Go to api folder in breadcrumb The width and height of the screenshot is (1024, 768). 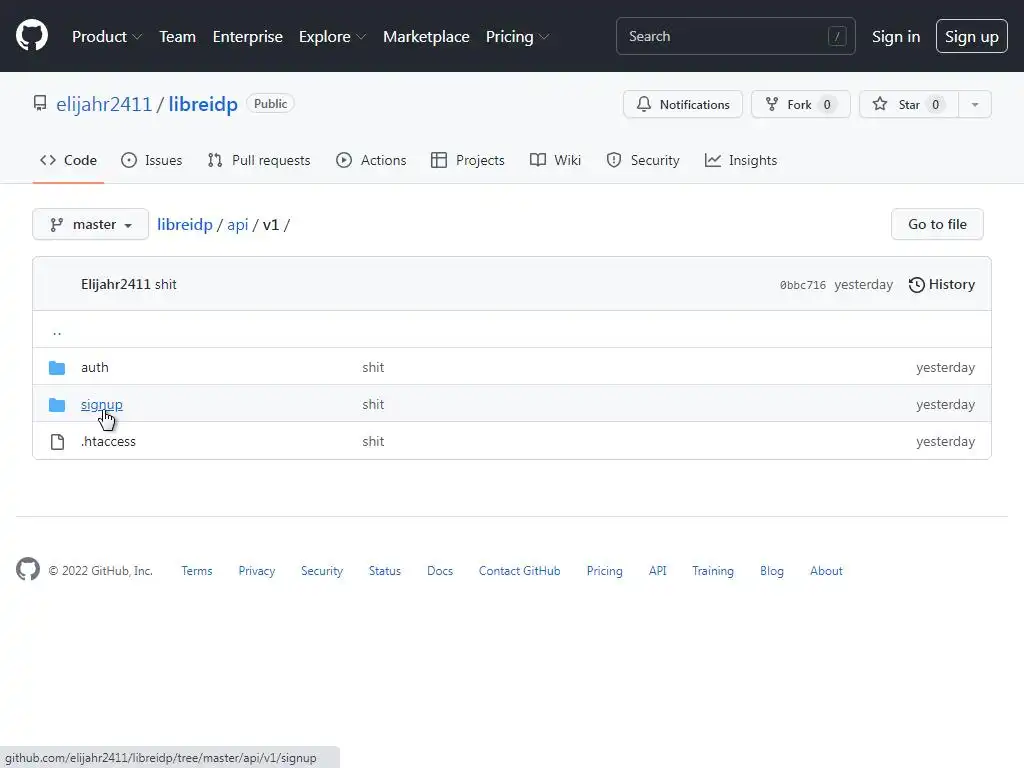238,225
